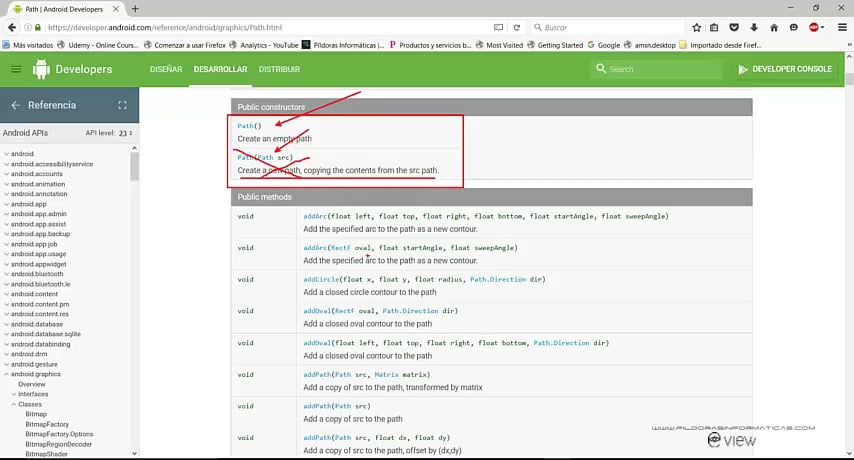Click the page vertical scrollbar thumb
This screenshot has width=854, height=460.
[849, 79]
